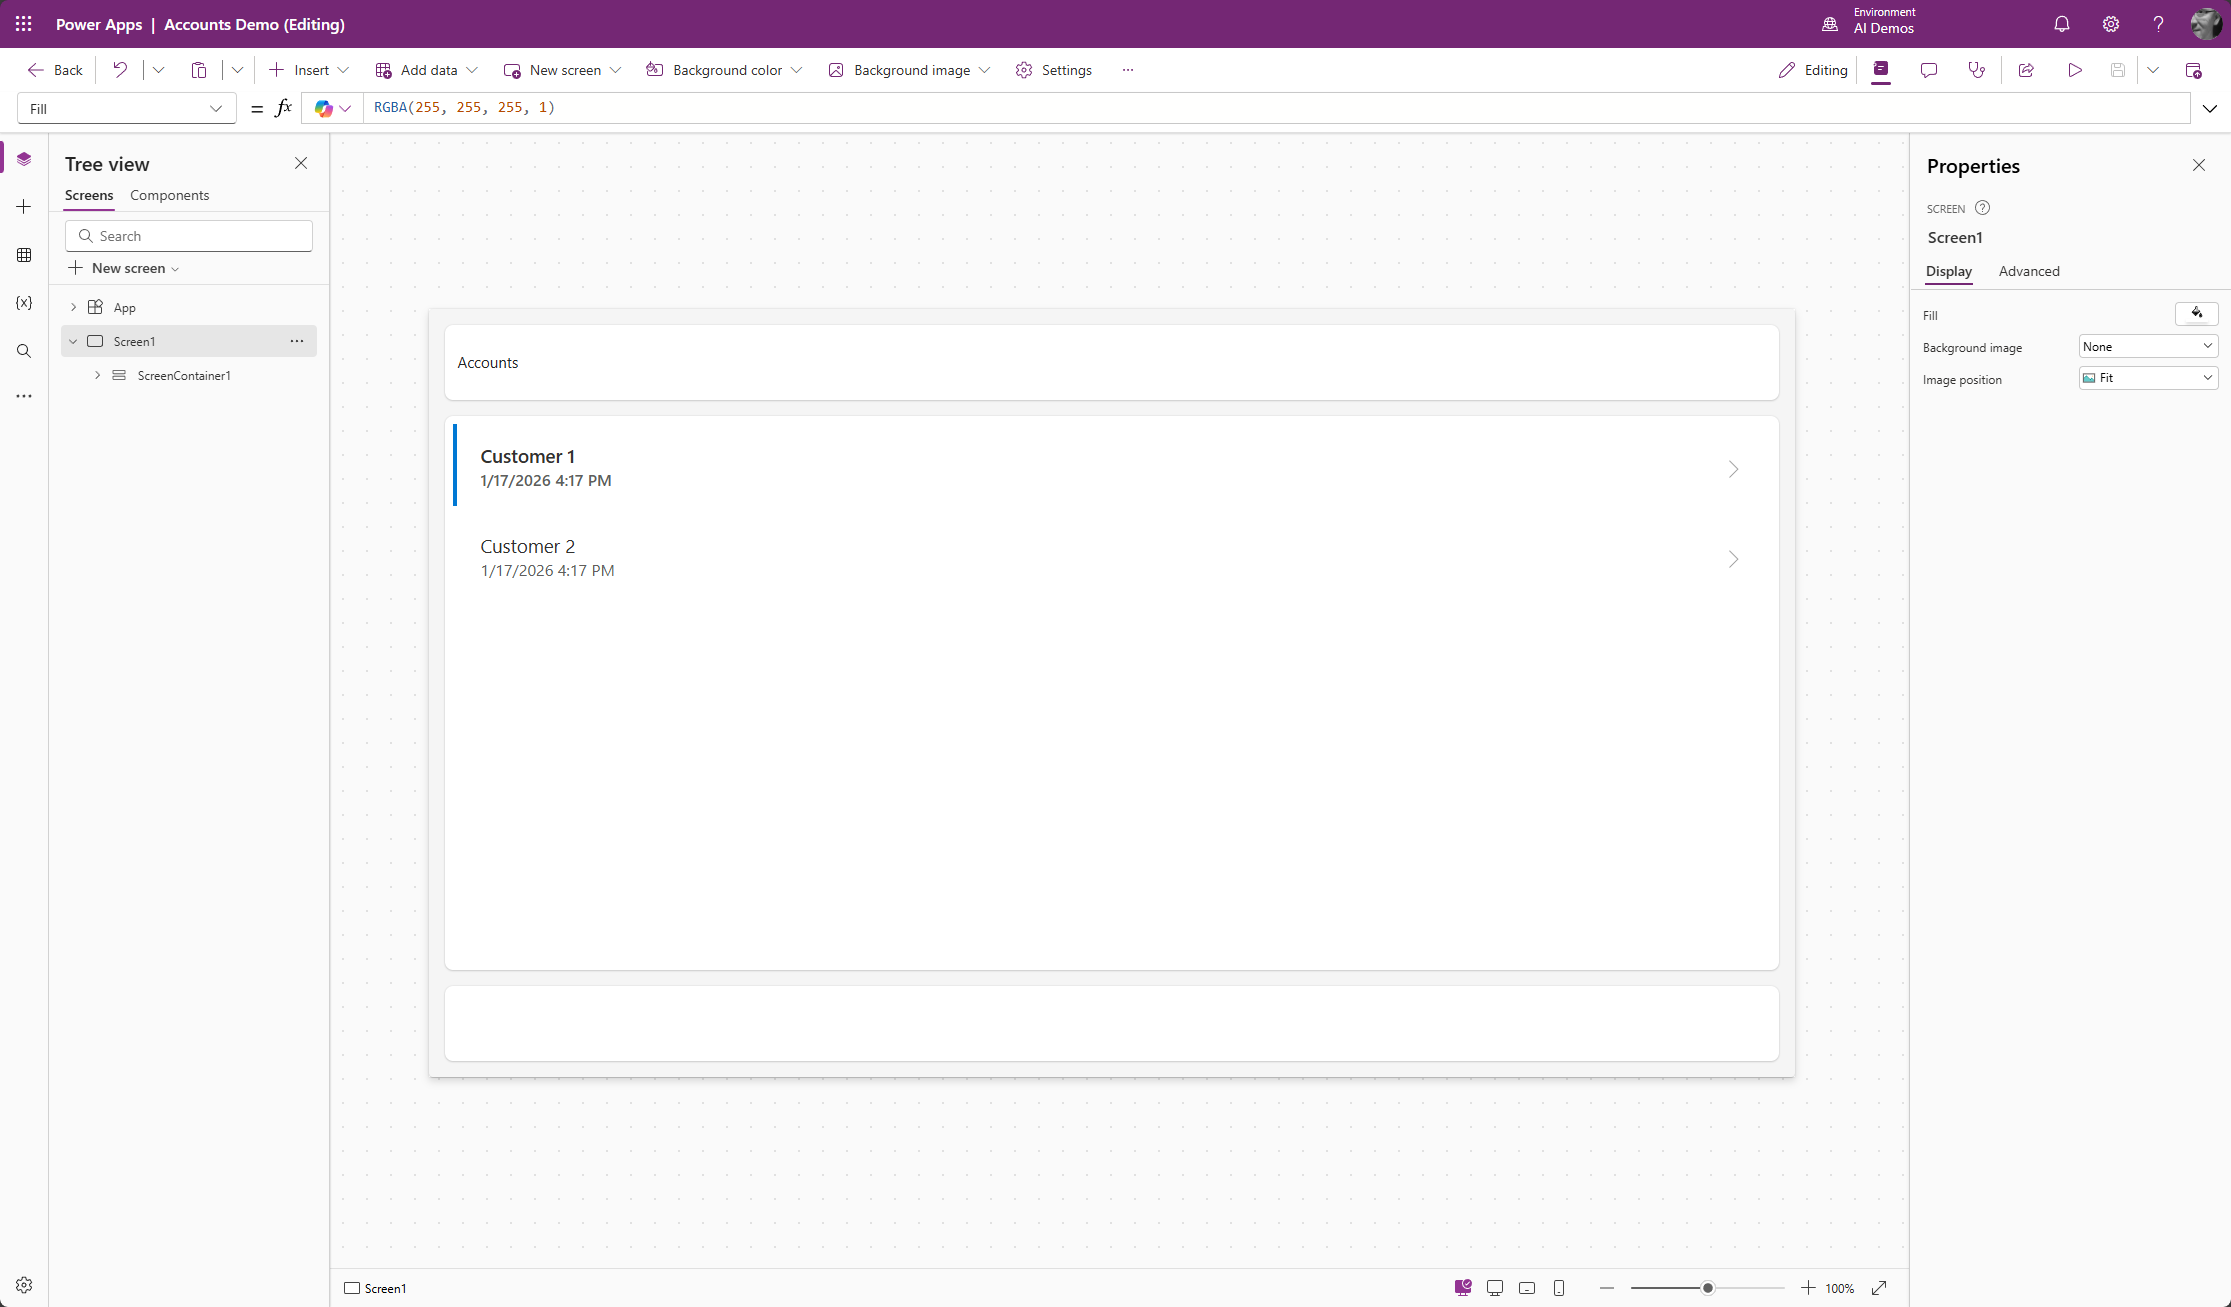Switch to the Components tab
Viewport: 2231px width, 1307px height.
pyautogui.click(x=169, y=195)
